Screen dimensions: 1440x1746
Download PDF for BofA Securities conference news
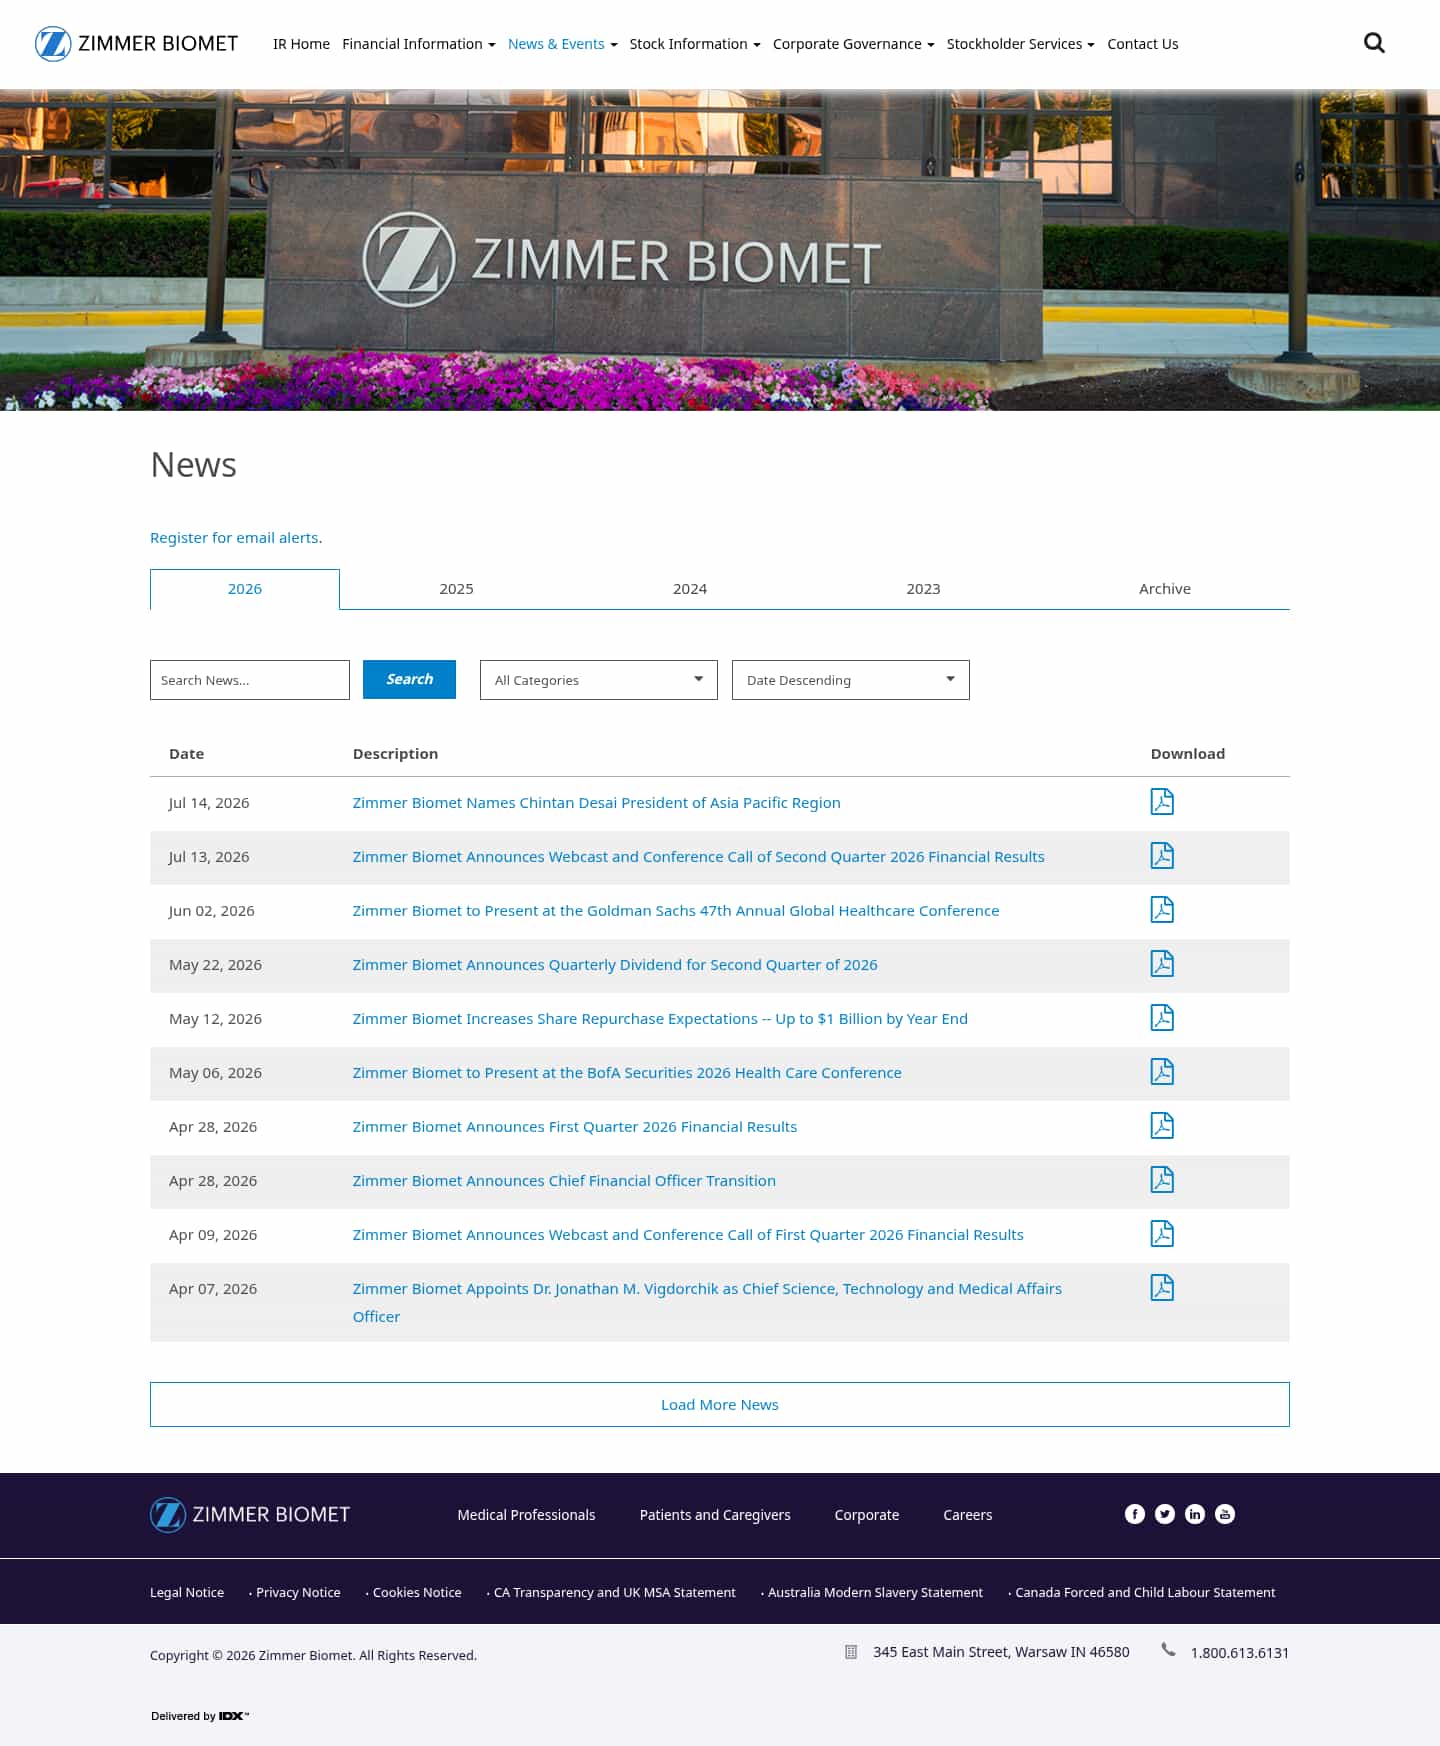point(1162,1072)
